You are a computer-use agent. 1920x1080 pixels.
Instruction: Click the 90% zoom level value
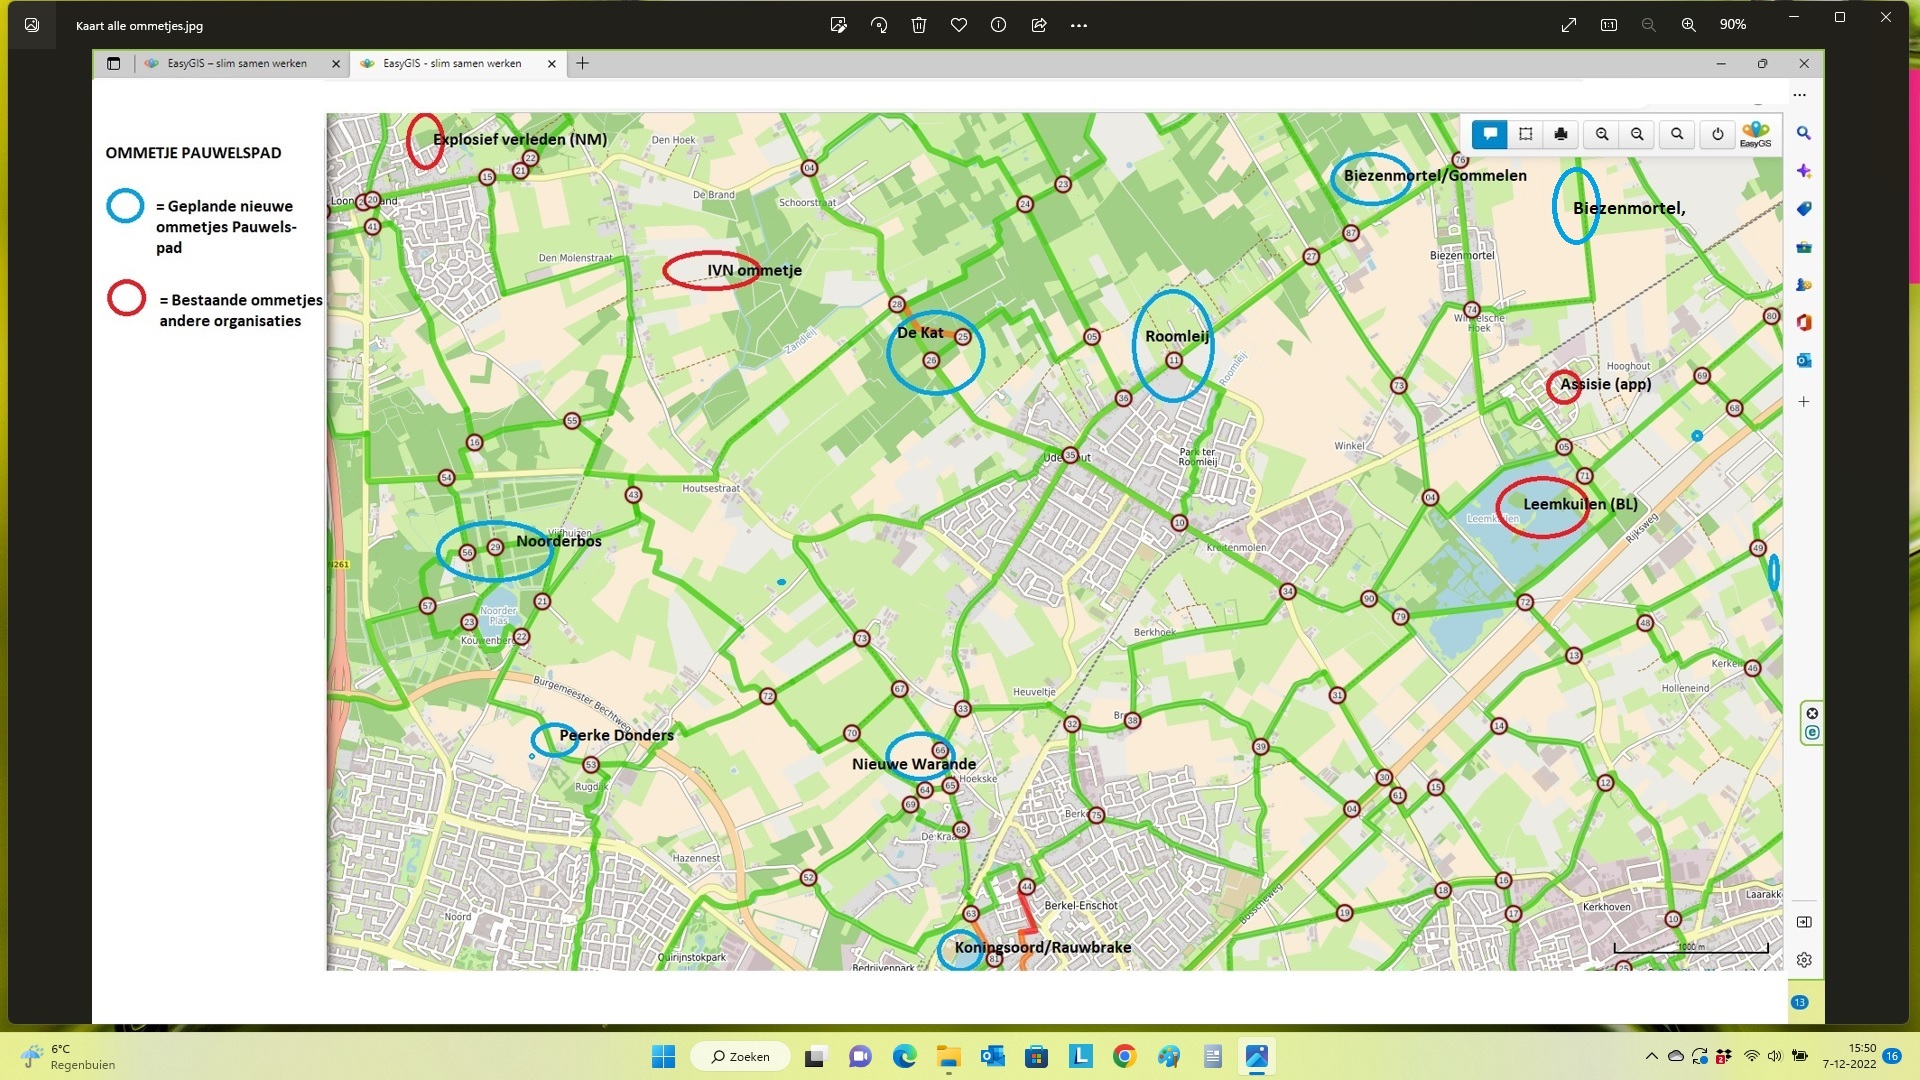click(1733, 25)
